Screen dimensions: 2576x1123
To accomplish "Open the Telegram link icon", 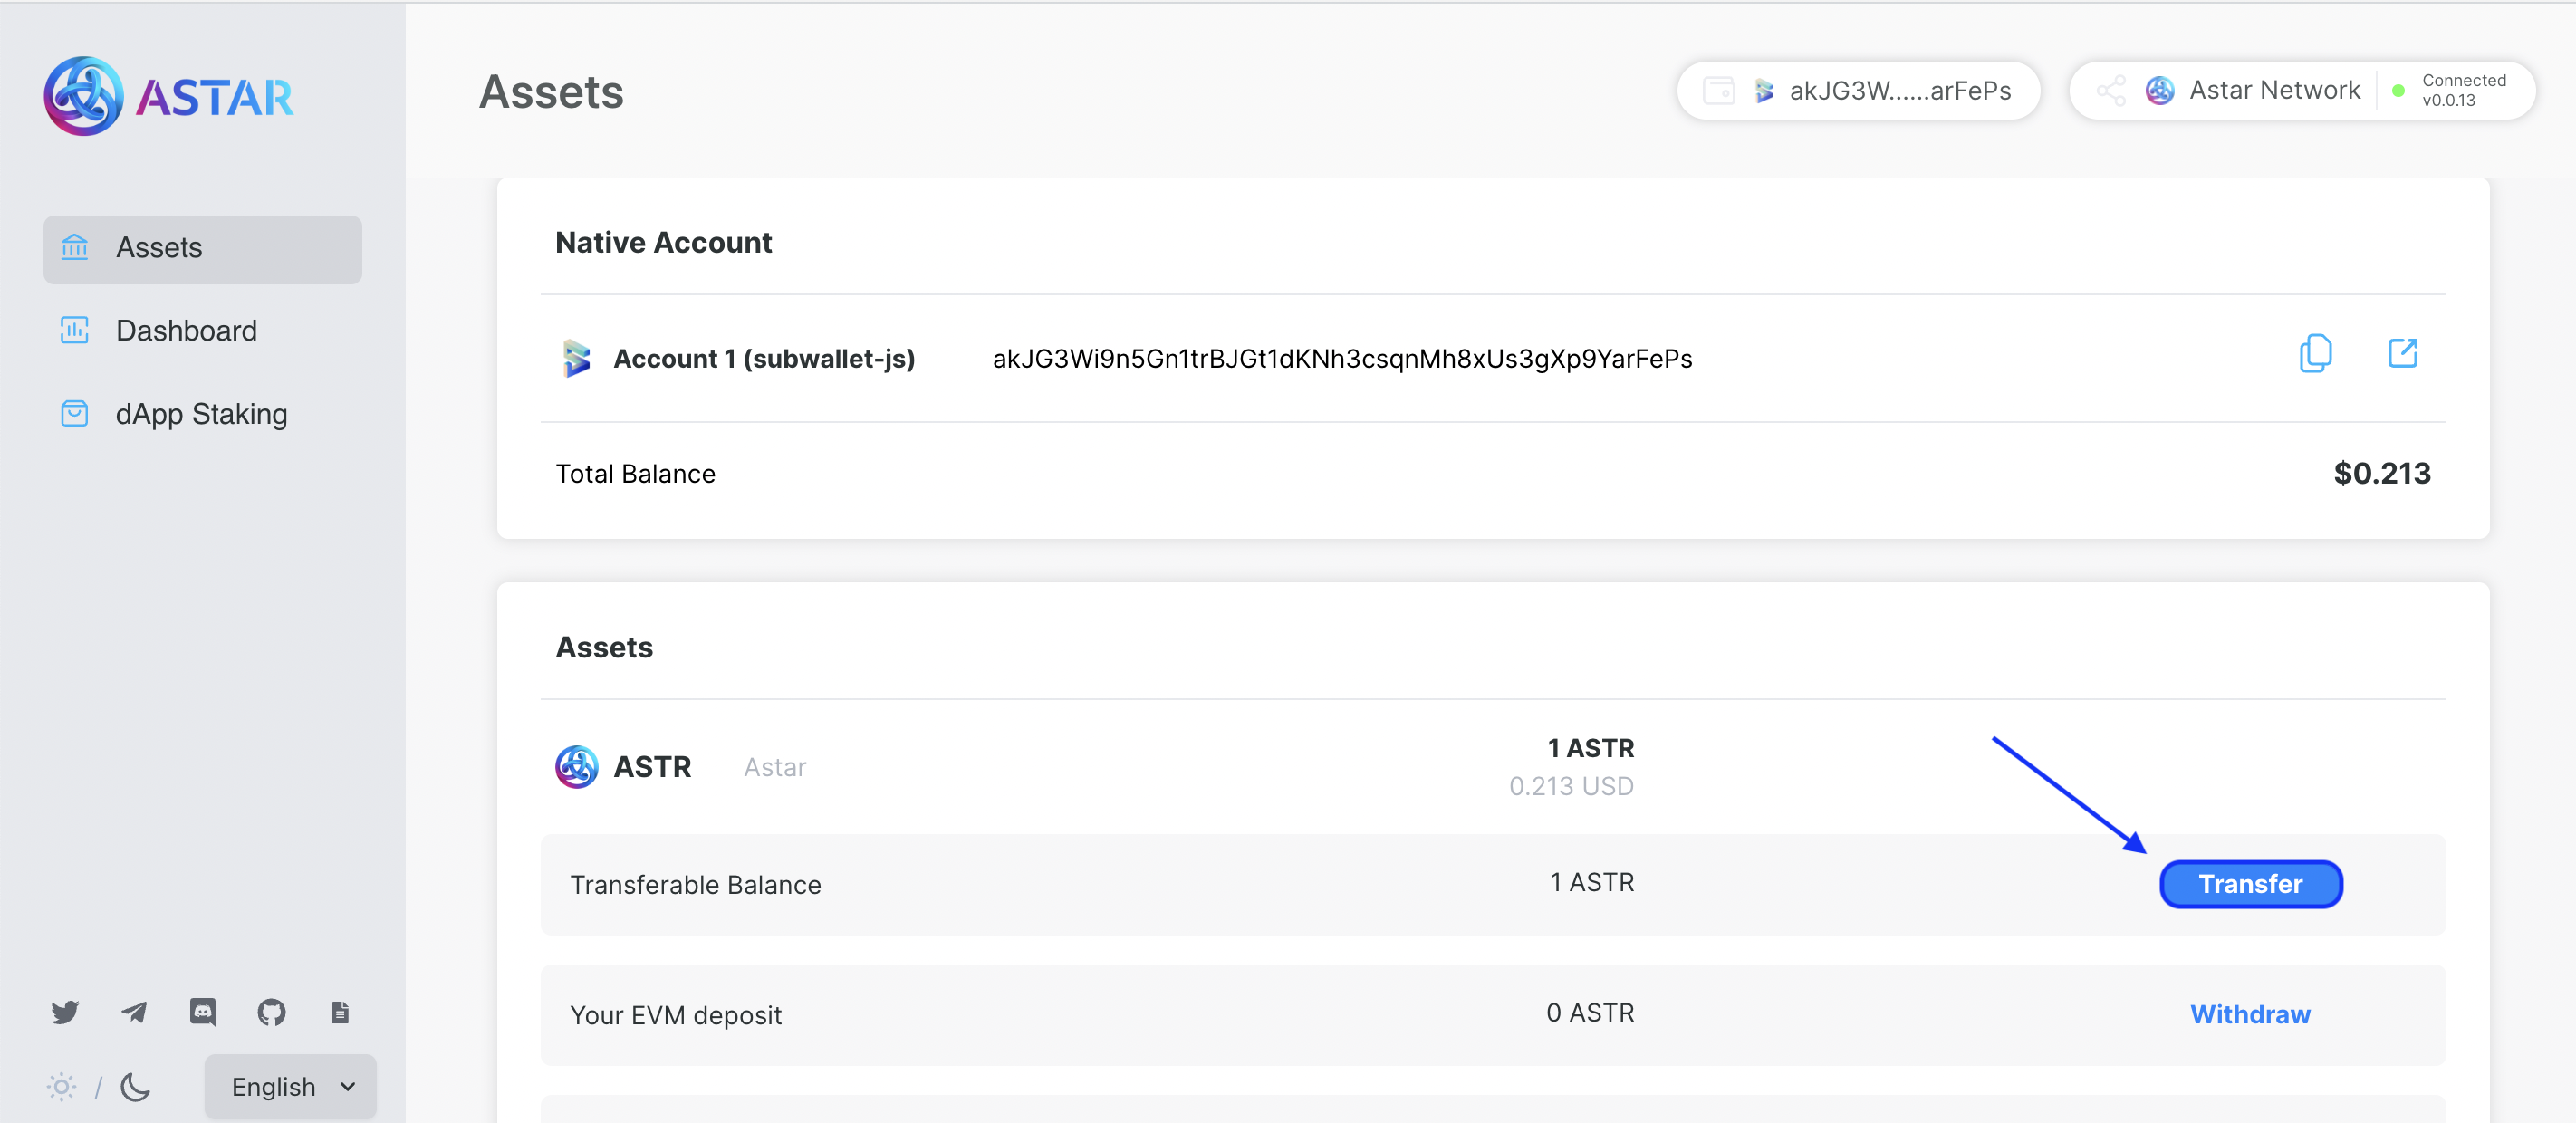I will click(134, 1012).
